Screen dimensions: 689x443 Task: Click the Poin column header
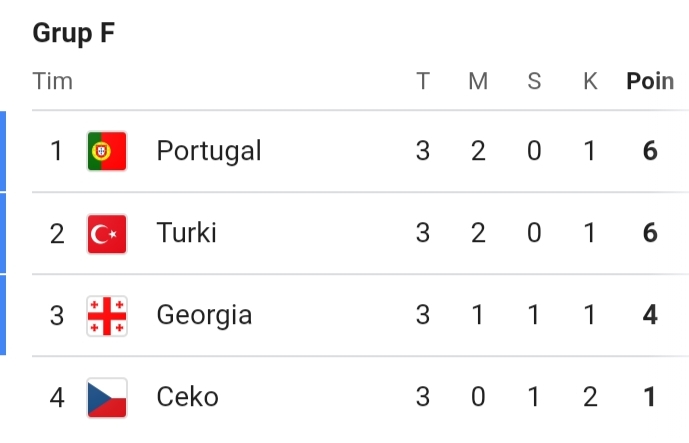(x=650, y=81)
